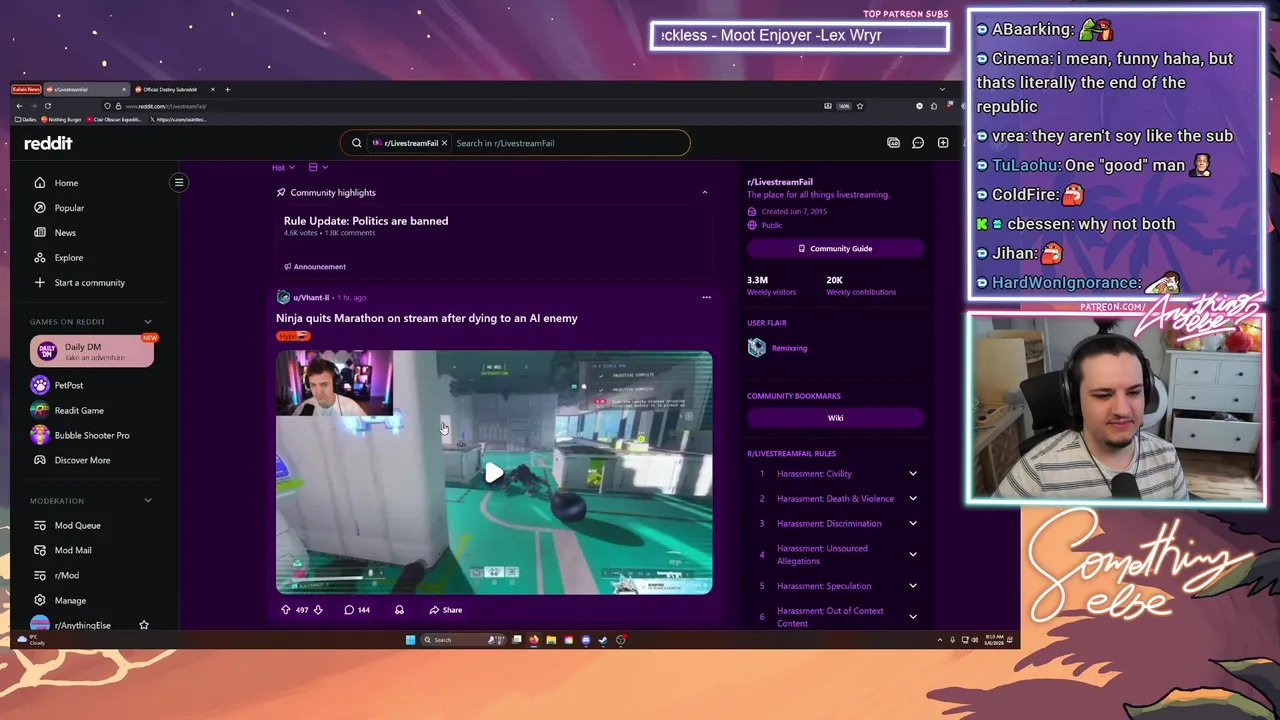1280x720 pixels.
Task: Favorite r/AnythingElse with the star
Action: 144,625
